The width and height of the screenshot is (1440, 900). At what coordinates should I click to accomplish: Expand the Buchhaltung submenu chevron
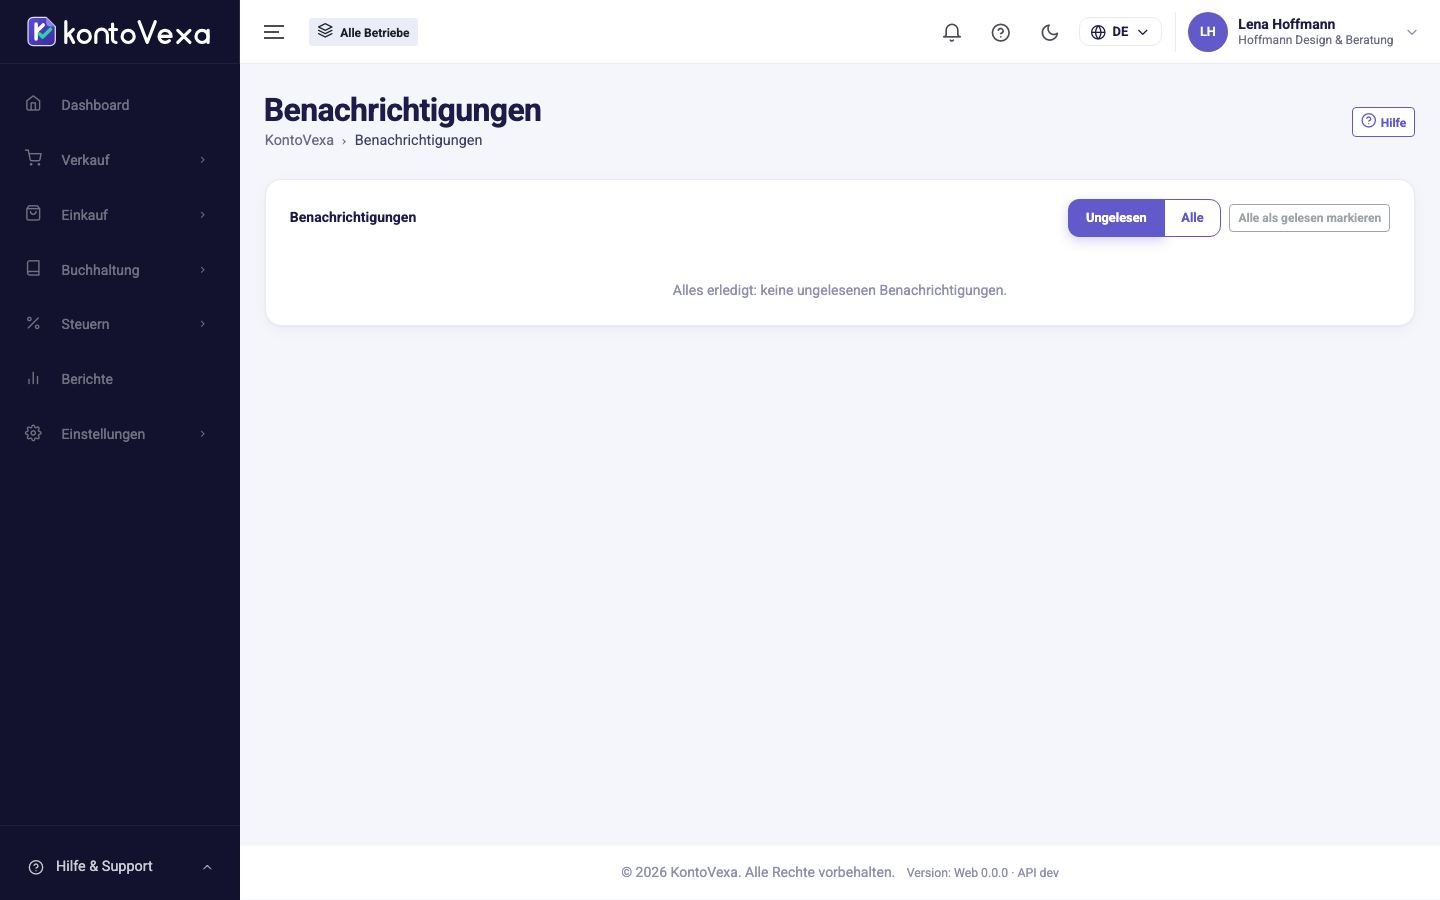tap(203, 270)
